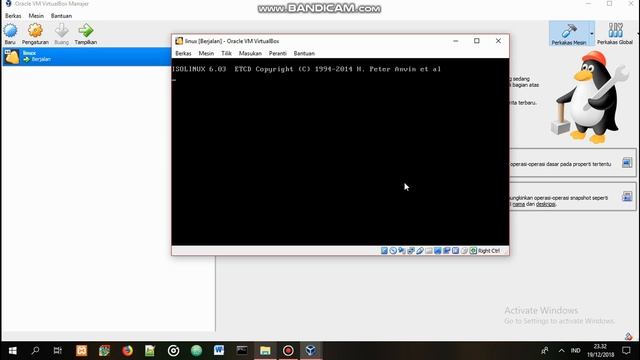Click audio indicator icon in VM status bar
Viewport: 640px width, 360px height.
coord(402,251)
